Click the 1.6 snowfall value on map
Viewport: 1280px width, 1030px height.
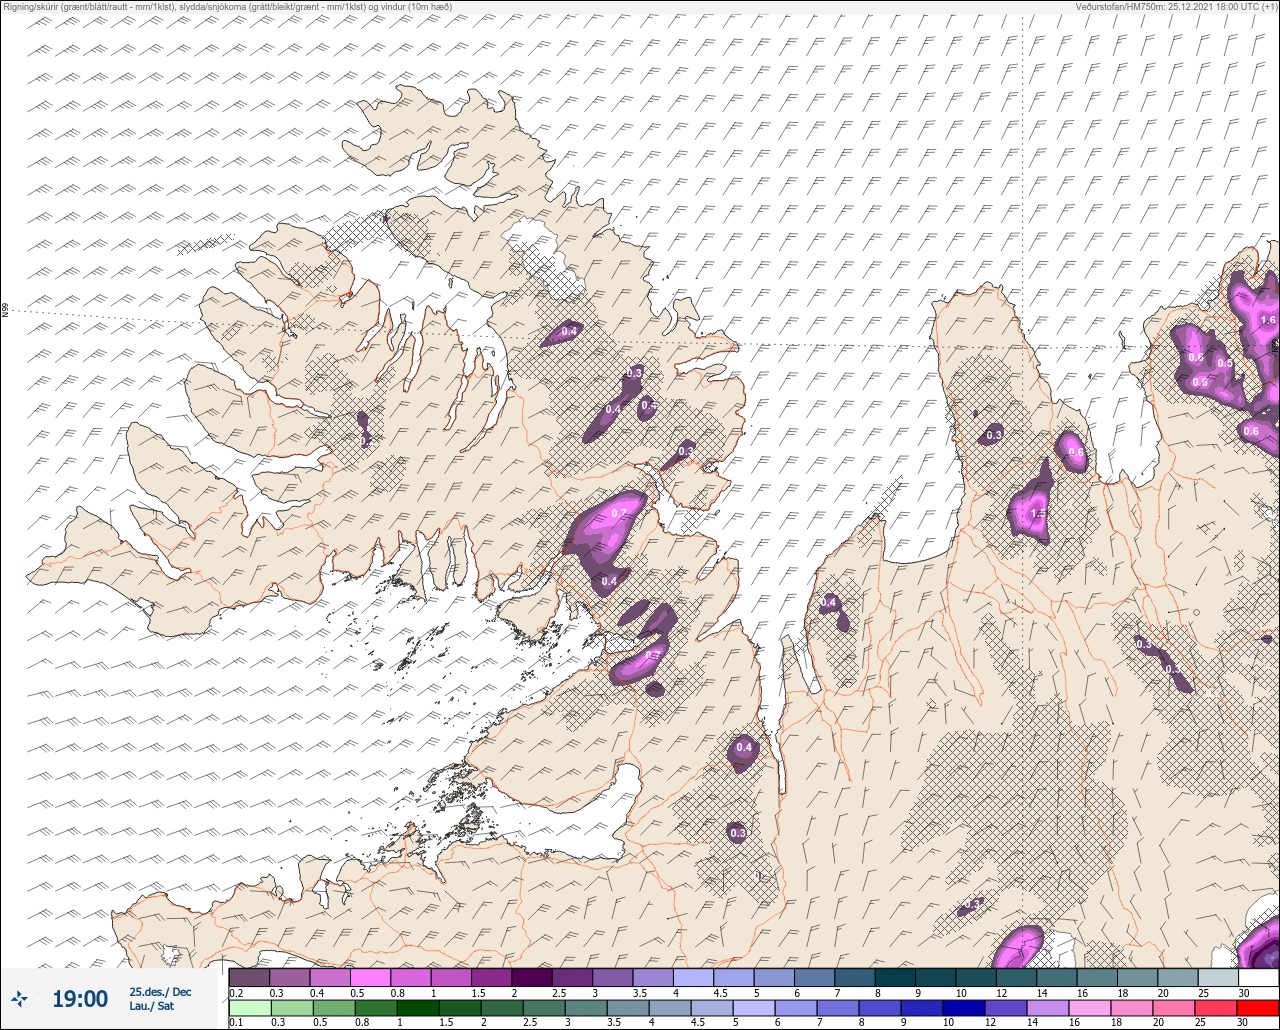tap(1268, 320)
